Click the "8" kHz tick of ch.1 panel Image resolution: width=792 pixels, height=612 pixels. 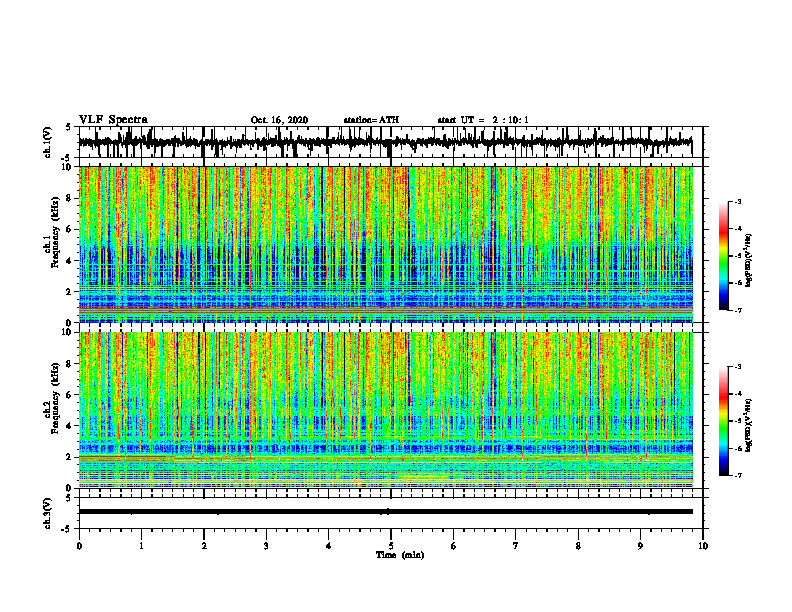click(70, 198)
